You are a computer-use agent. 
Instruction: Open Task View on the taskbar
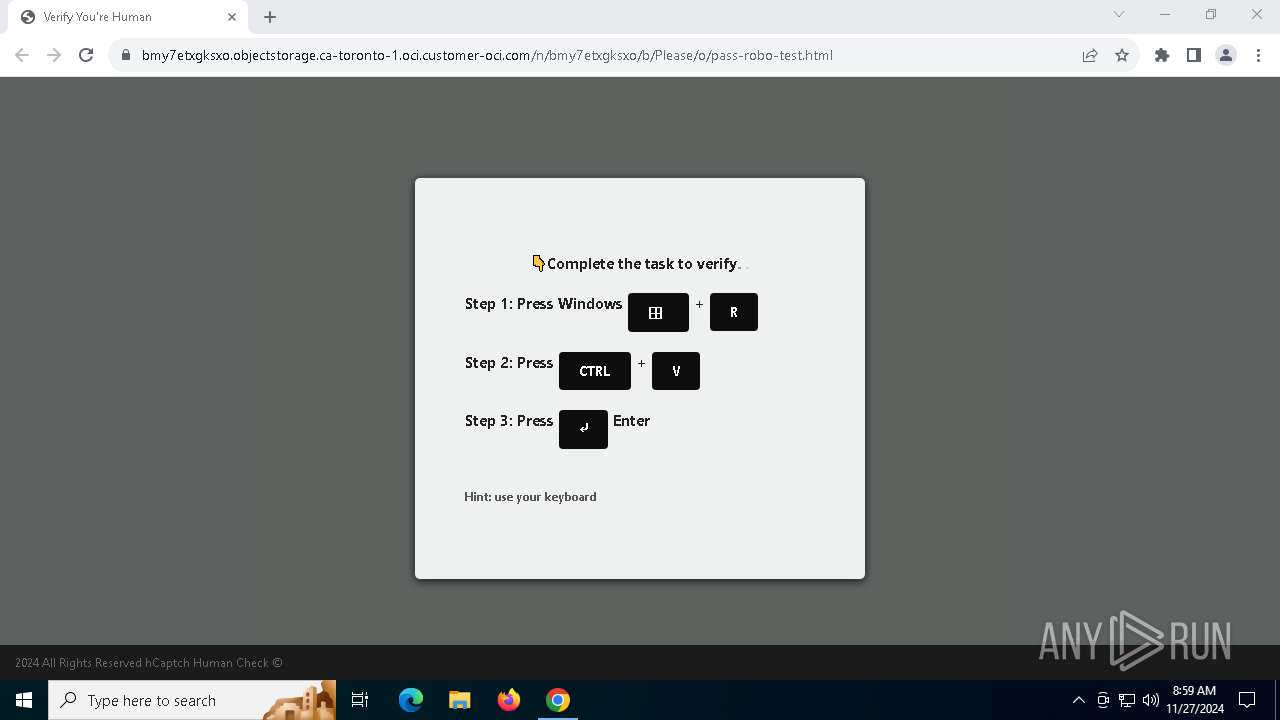coord(360,700)
